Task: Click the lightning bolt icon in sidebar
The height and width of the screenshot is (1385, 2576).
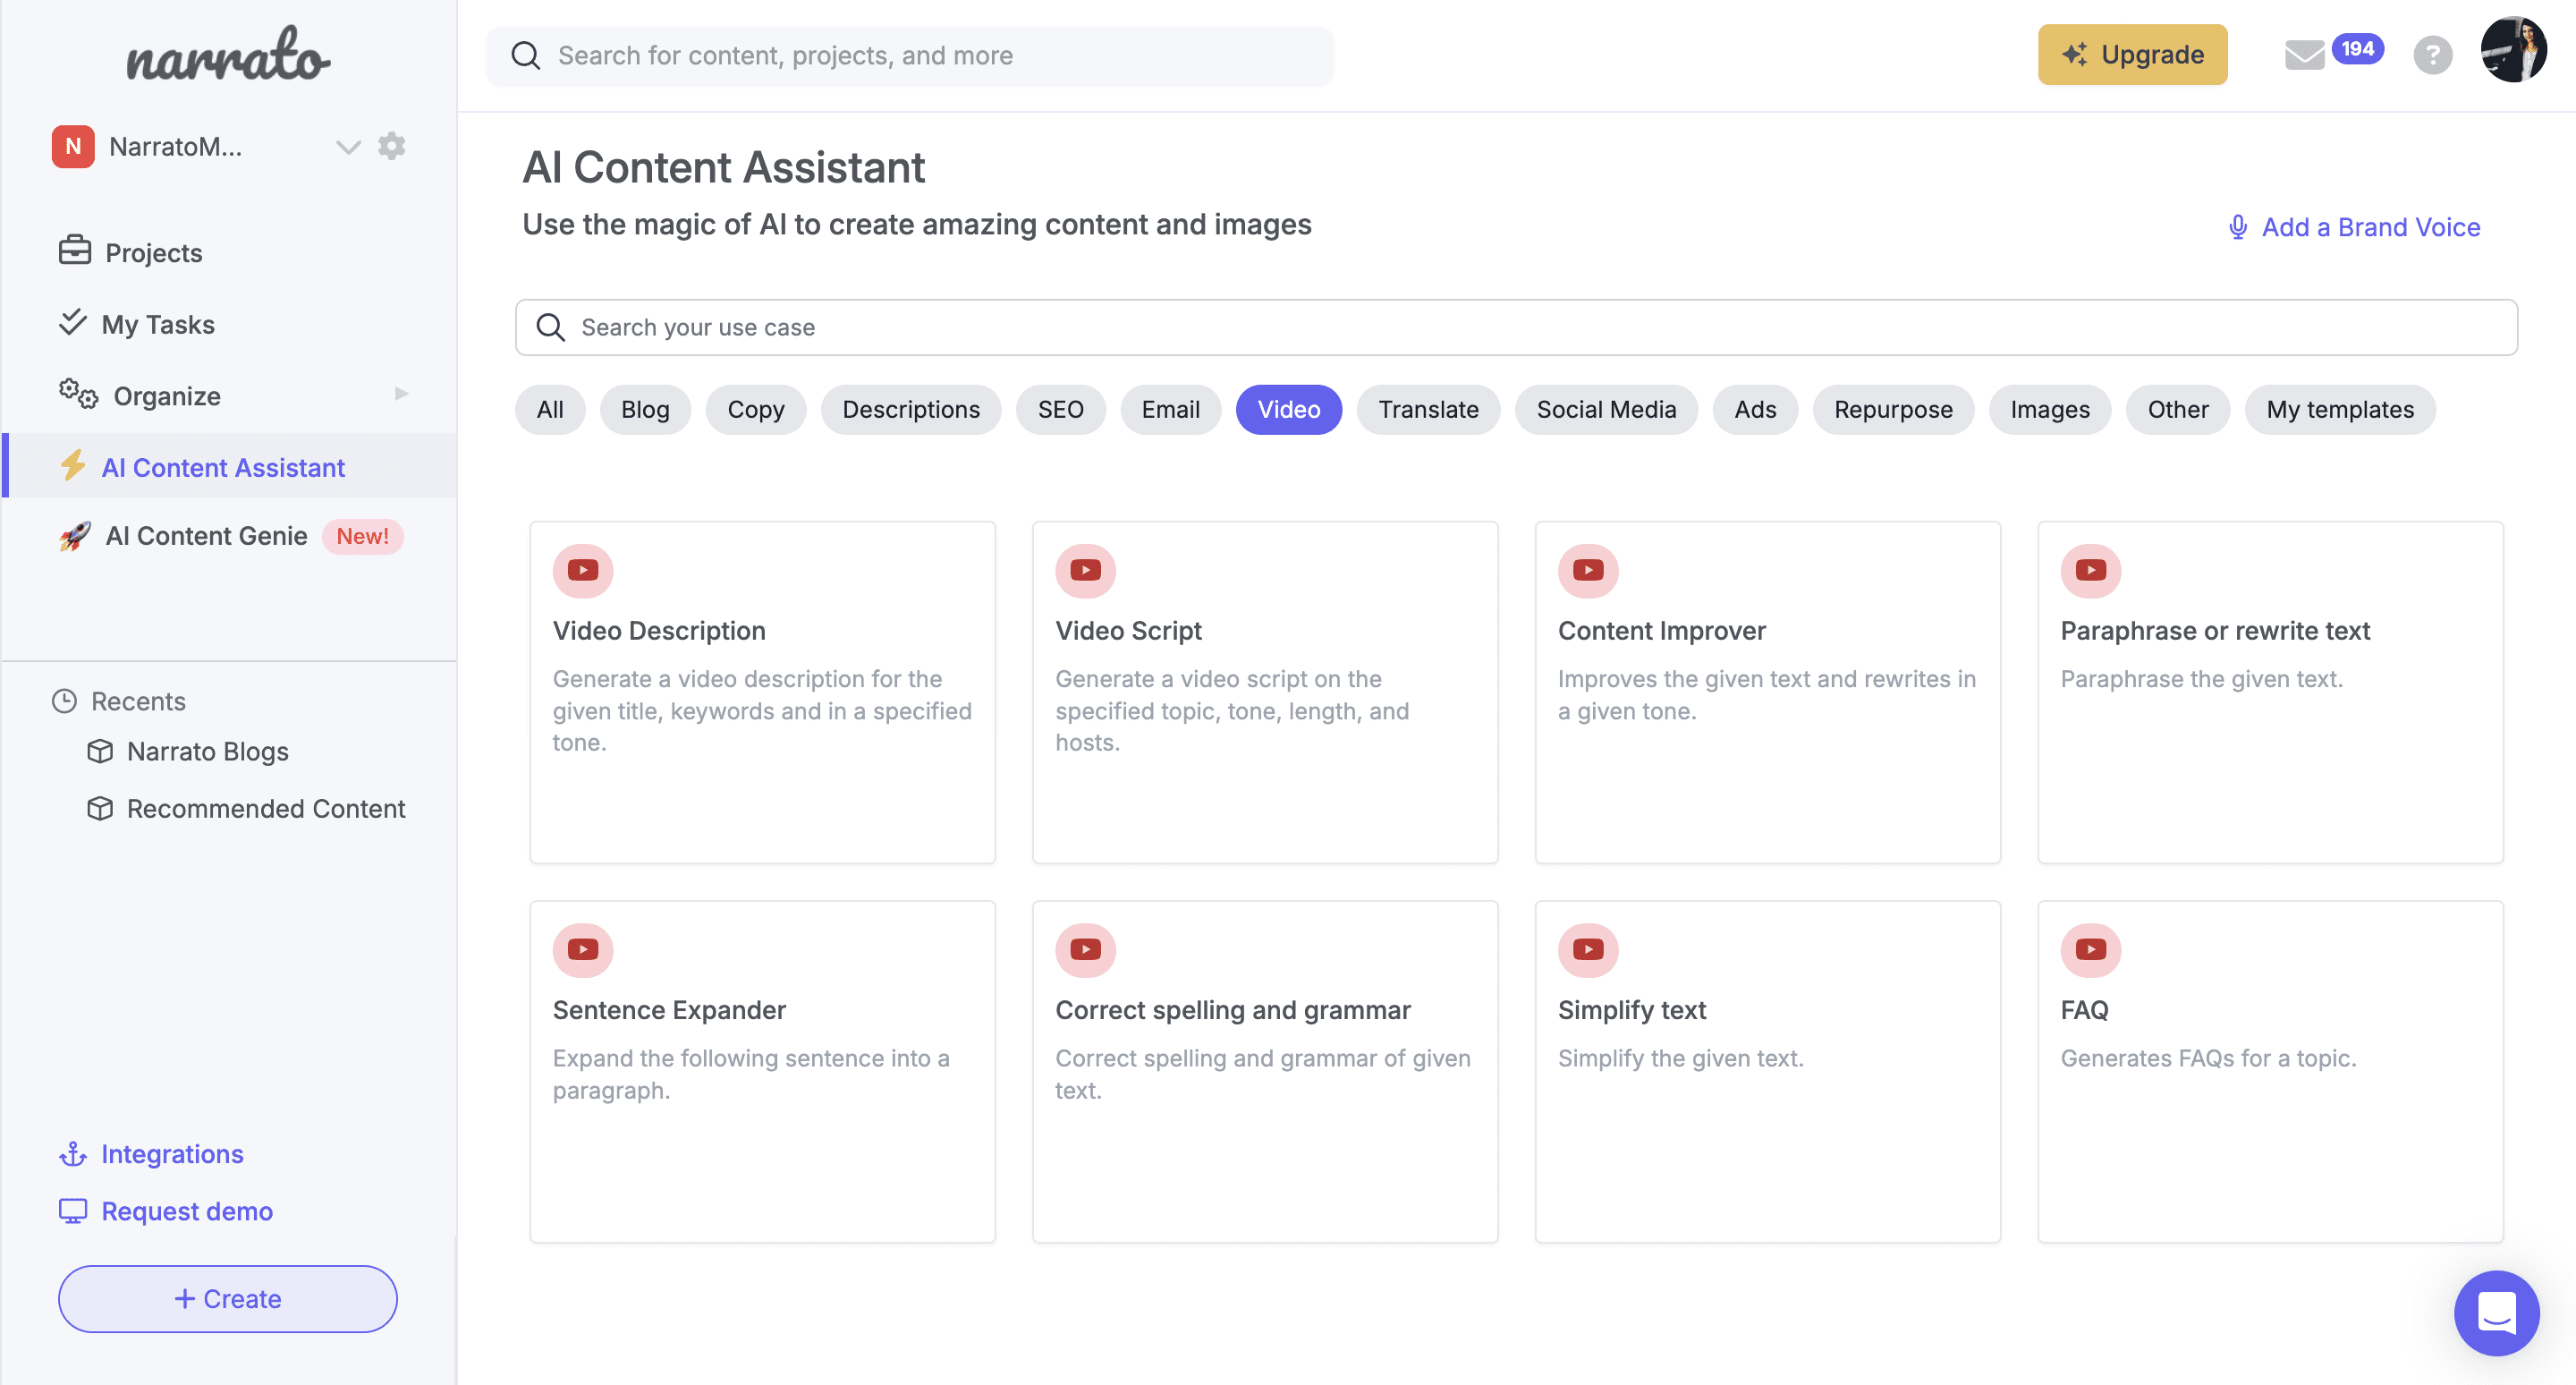Action: (72, 466)
